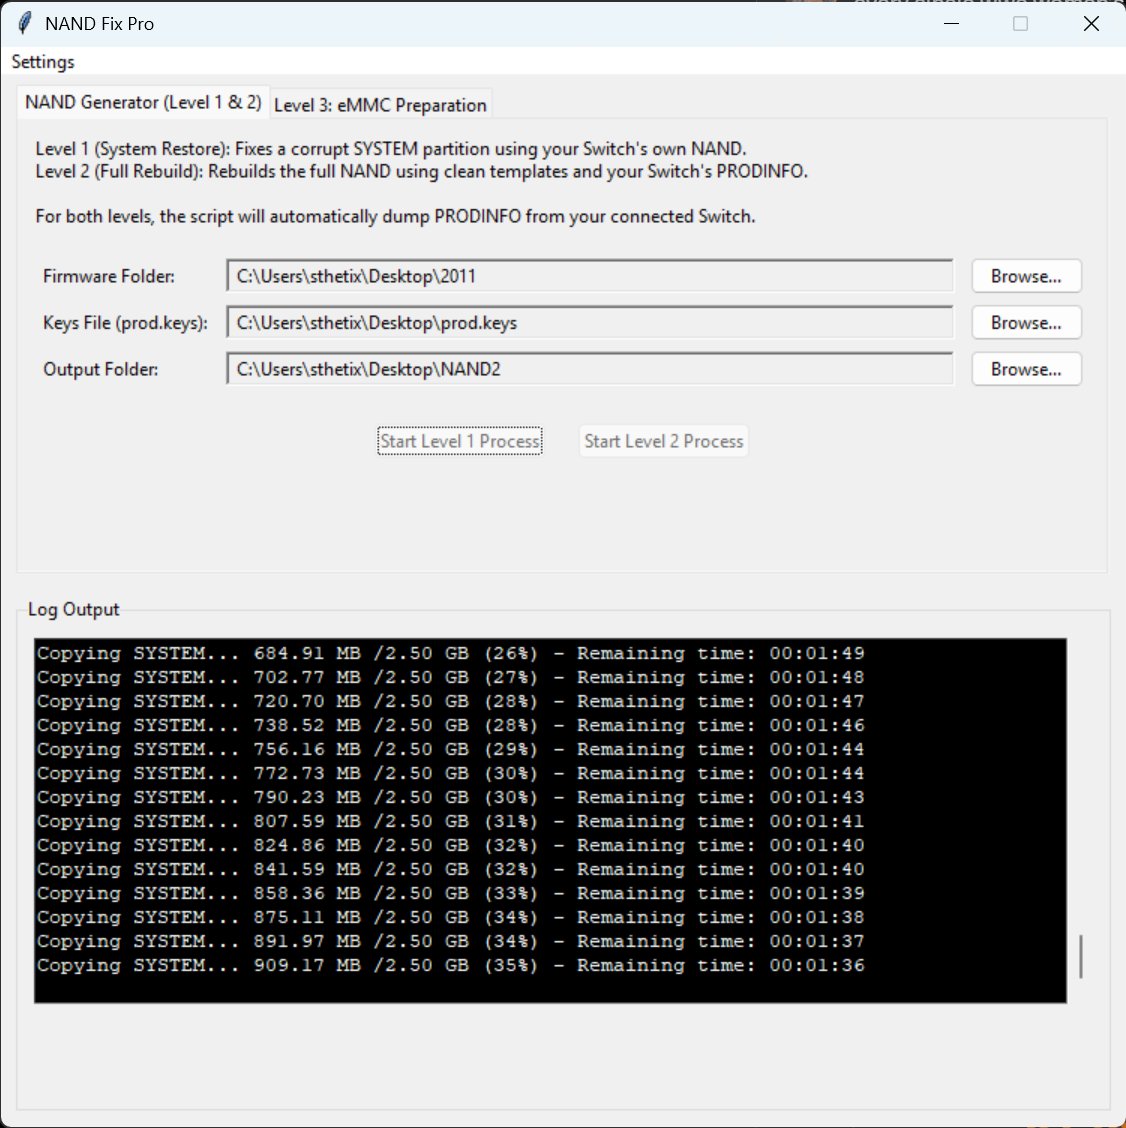Screen dimensions: 1126x1128
Task: Click log line showing 684.91 MB (26%)
Action: point(450,653)
